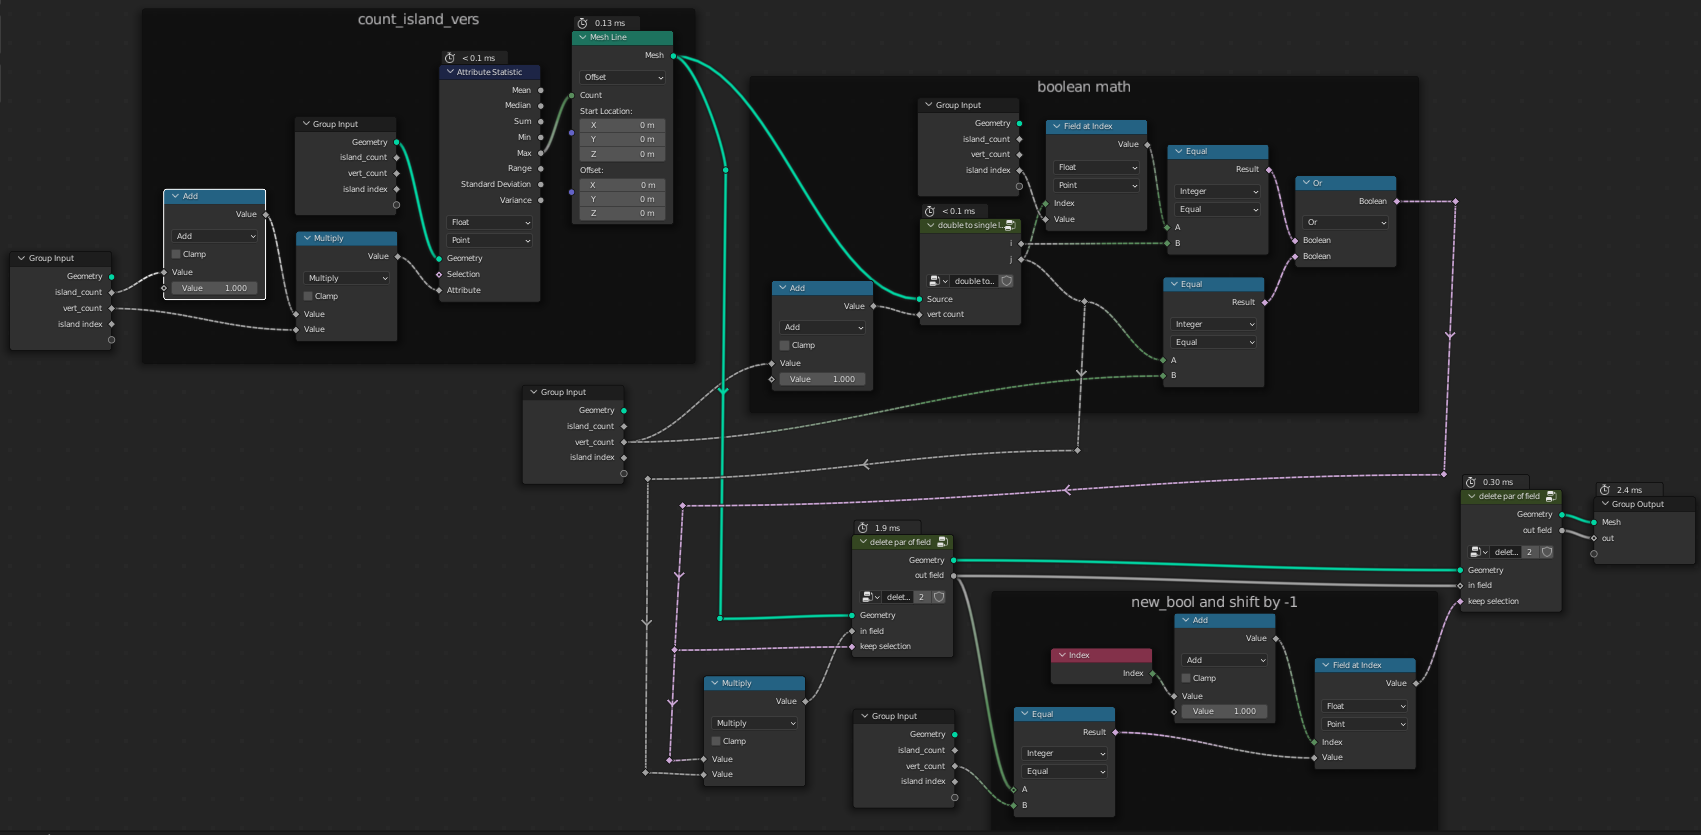Image resolution: width=1701 pixels, height=835 pixels.
Task: Enable Clamp on Add node in count_island_vers frame
Action: point(177,254)
